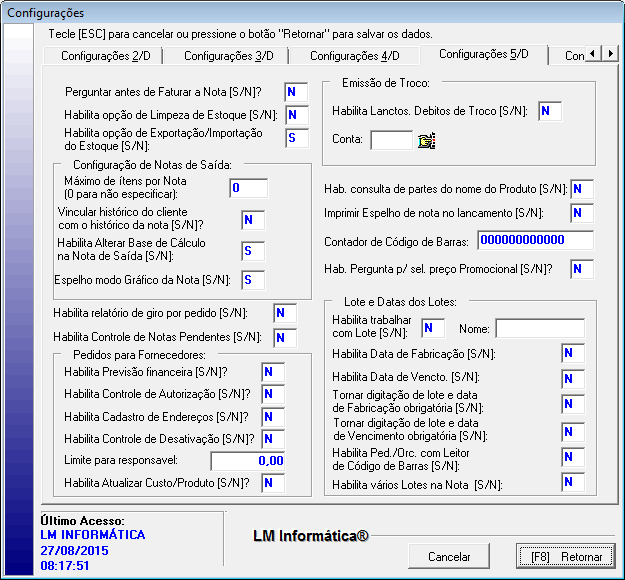The image size is (625, 580).
Task: Toggle Habilita Previsão financeira S/N field
Action: [273, 372]
